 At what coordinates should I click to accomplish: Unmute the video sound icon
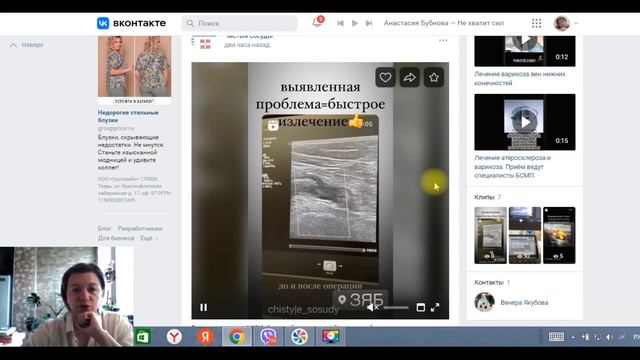point(372,307)
